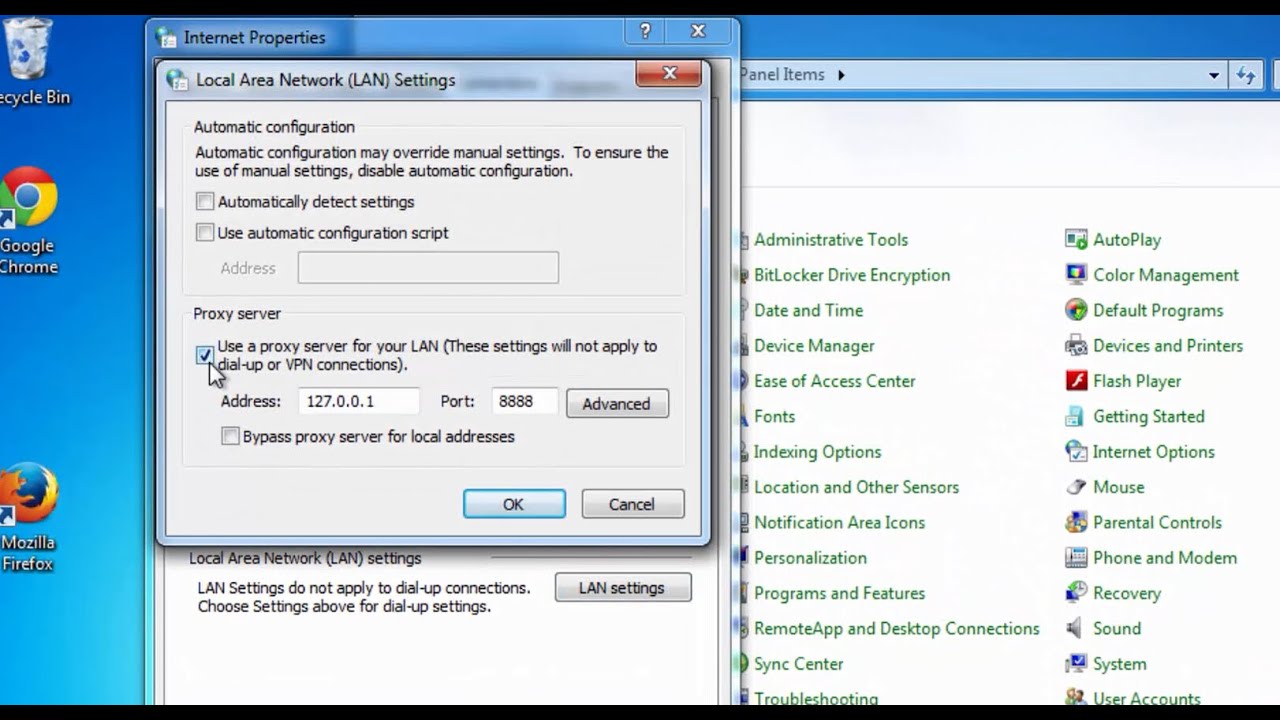Click the Port field showing 8888
Screen dimensions: 1280x720
pos(525,401)
